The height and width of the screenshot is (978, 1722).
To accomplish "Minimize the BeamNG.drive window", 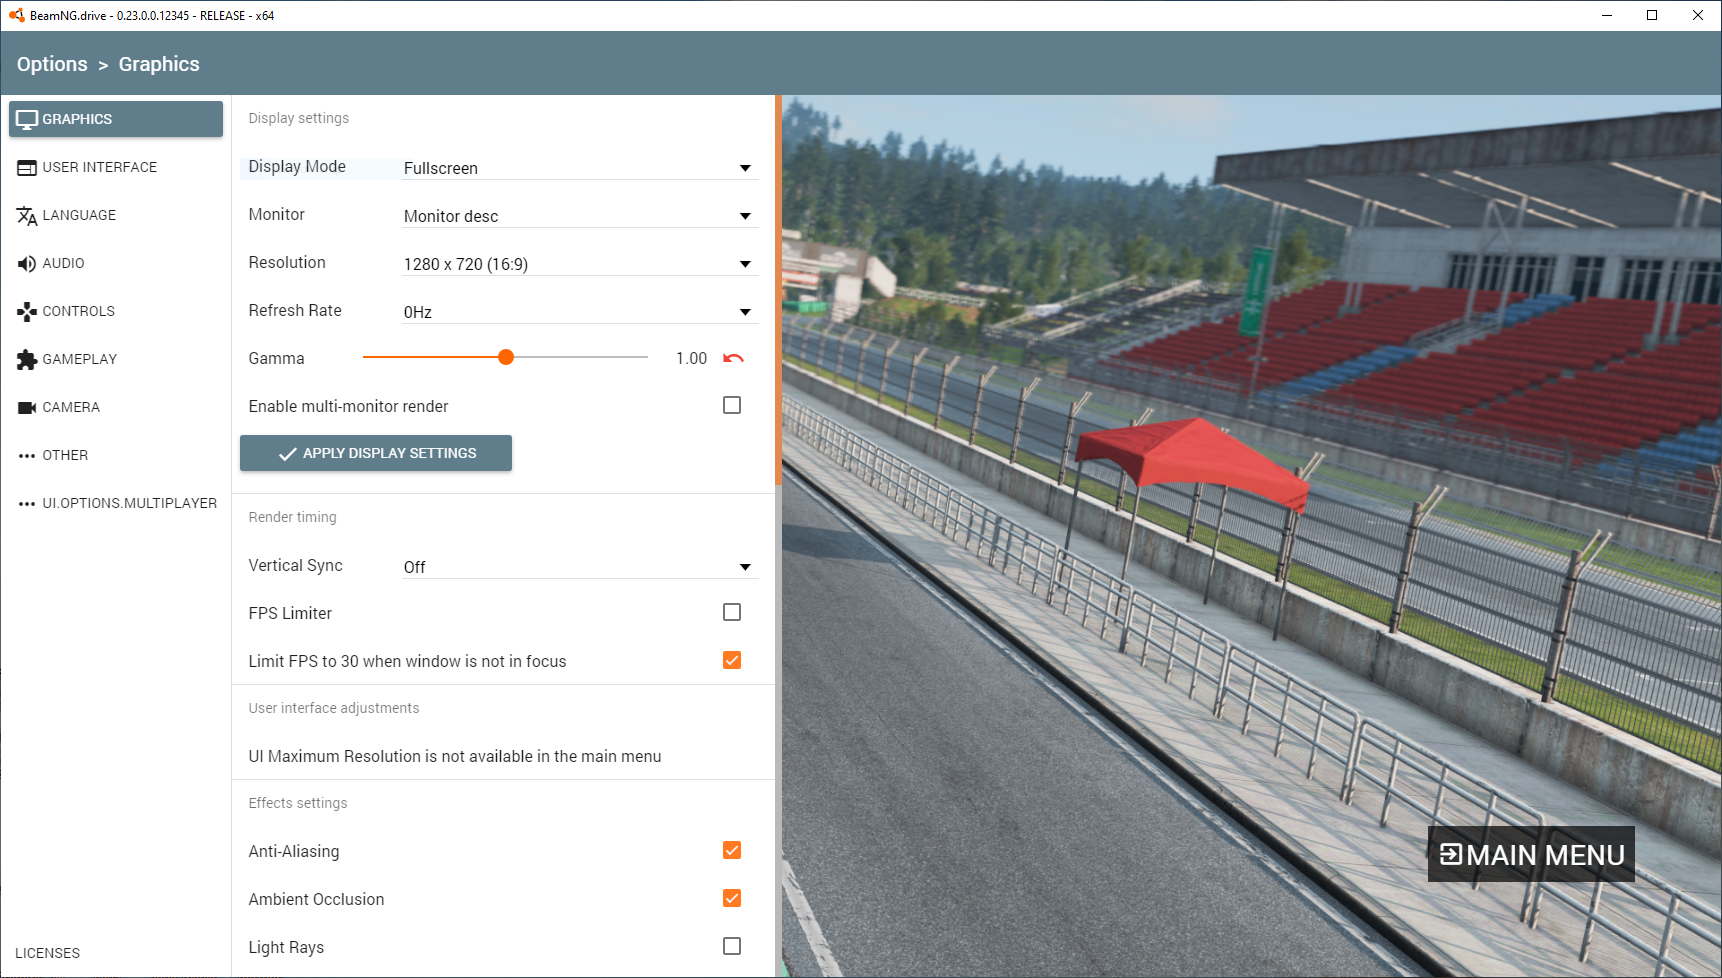I will tap(1607, 15).
